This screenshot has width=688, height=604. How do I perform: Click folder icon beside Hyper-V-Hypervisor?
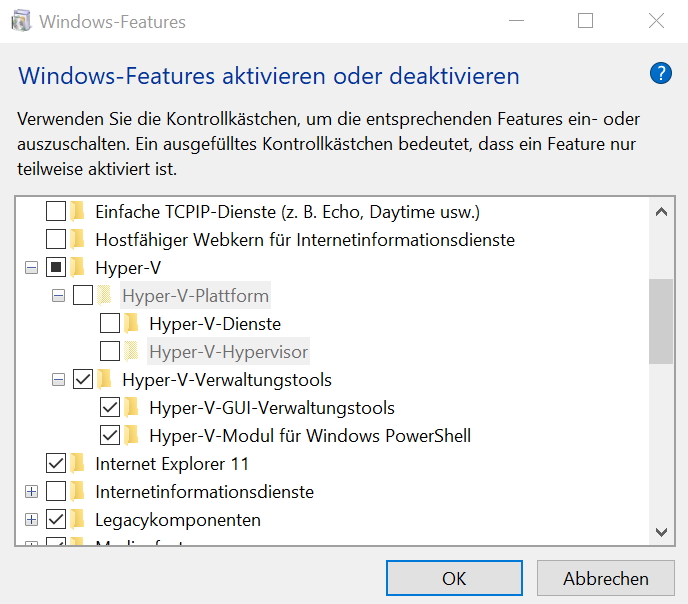131,351
